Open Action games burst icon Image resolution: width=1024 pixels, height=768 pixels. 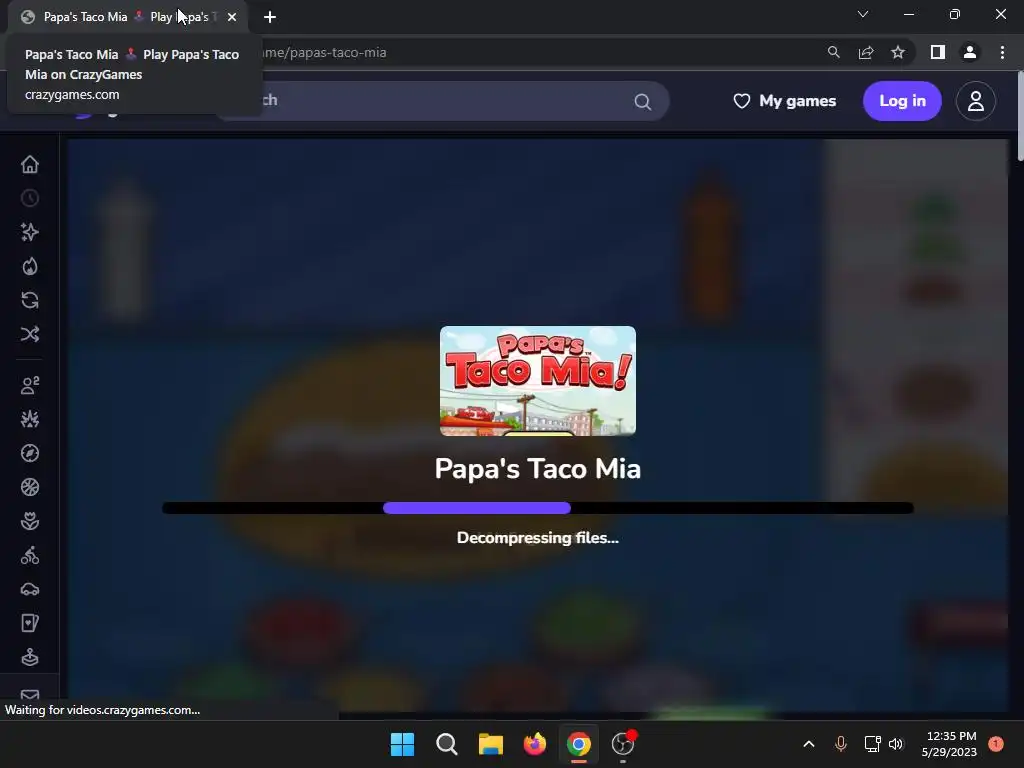[30, 419]
